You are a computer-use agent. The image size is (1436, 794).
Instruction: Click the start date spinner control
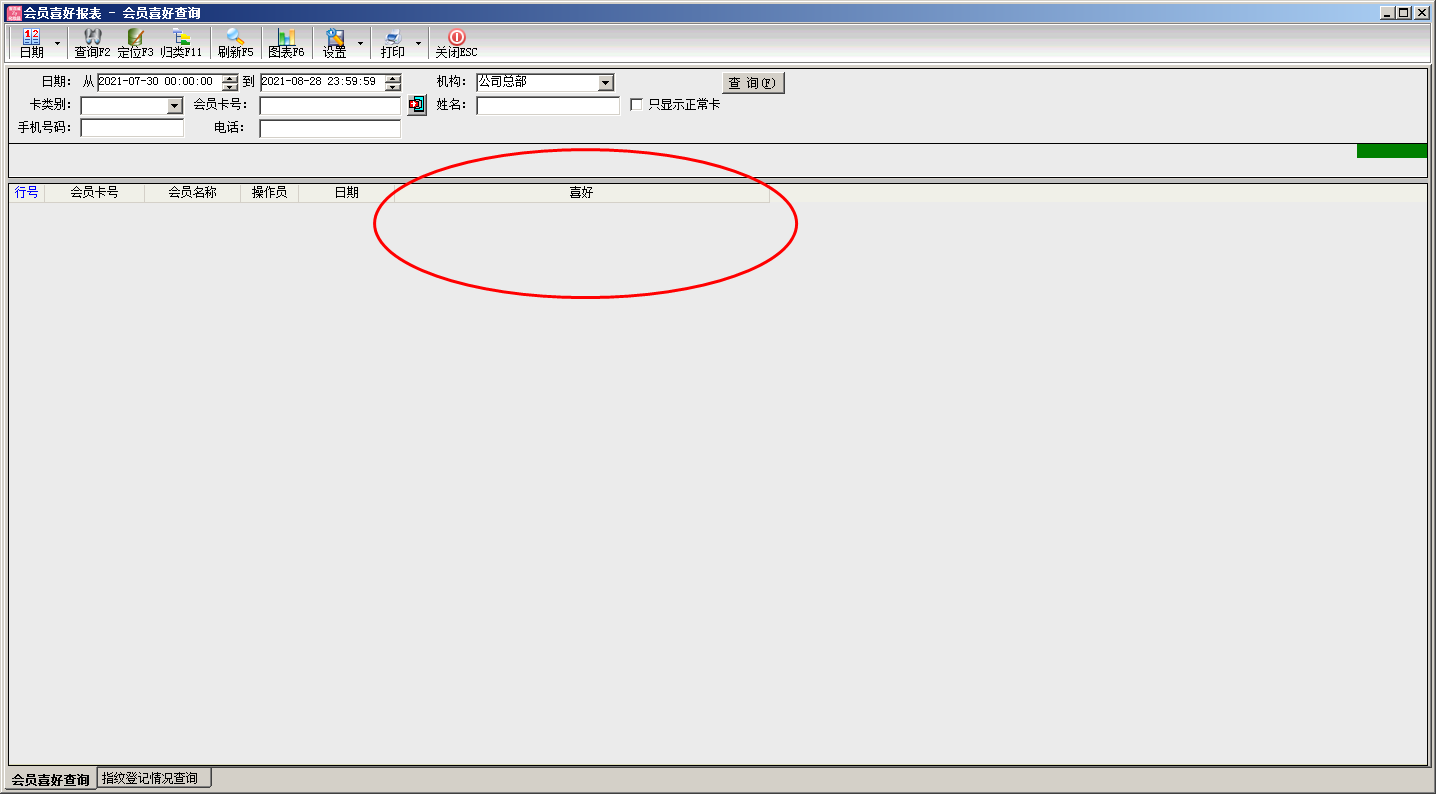click(230, 83)
